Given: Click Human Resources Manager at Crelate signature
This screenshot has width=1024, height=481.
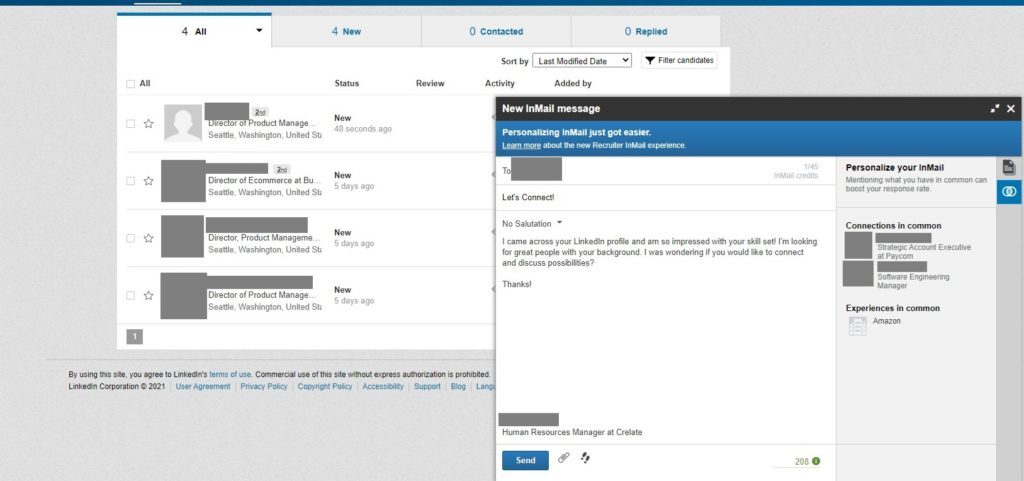Looking at the screenshot, I should pos(572,432).
